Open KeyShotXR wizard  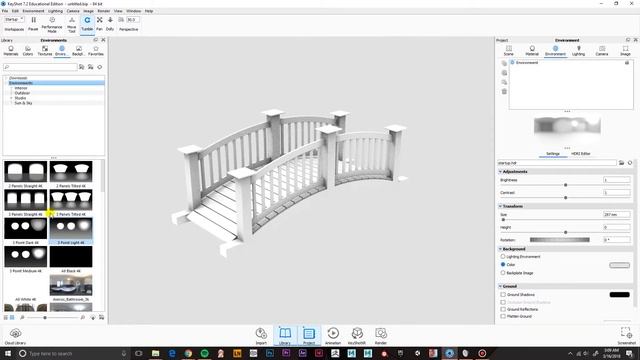click(357, 336)
